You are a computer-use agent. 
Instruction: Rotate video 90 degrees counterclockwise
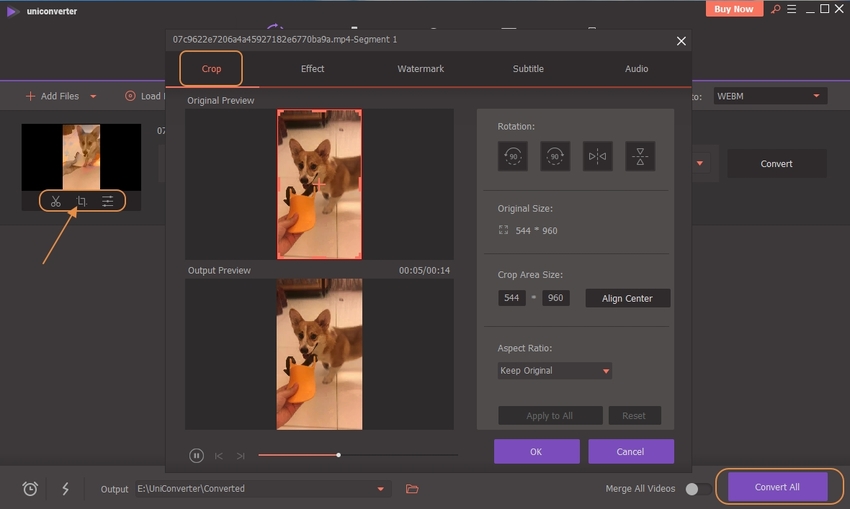point(513,156)
